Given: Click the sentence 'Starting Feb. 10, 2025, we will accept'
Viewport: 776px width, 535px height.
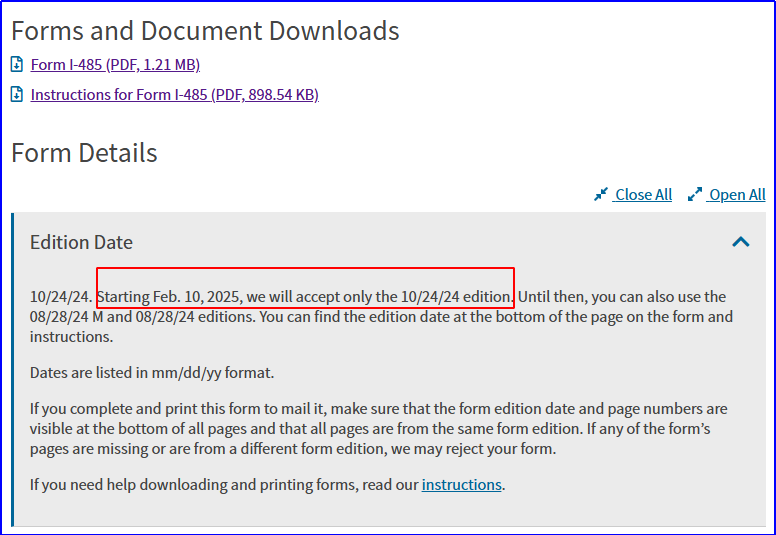Looking at the screenshot, I should (x=305, y=297).
